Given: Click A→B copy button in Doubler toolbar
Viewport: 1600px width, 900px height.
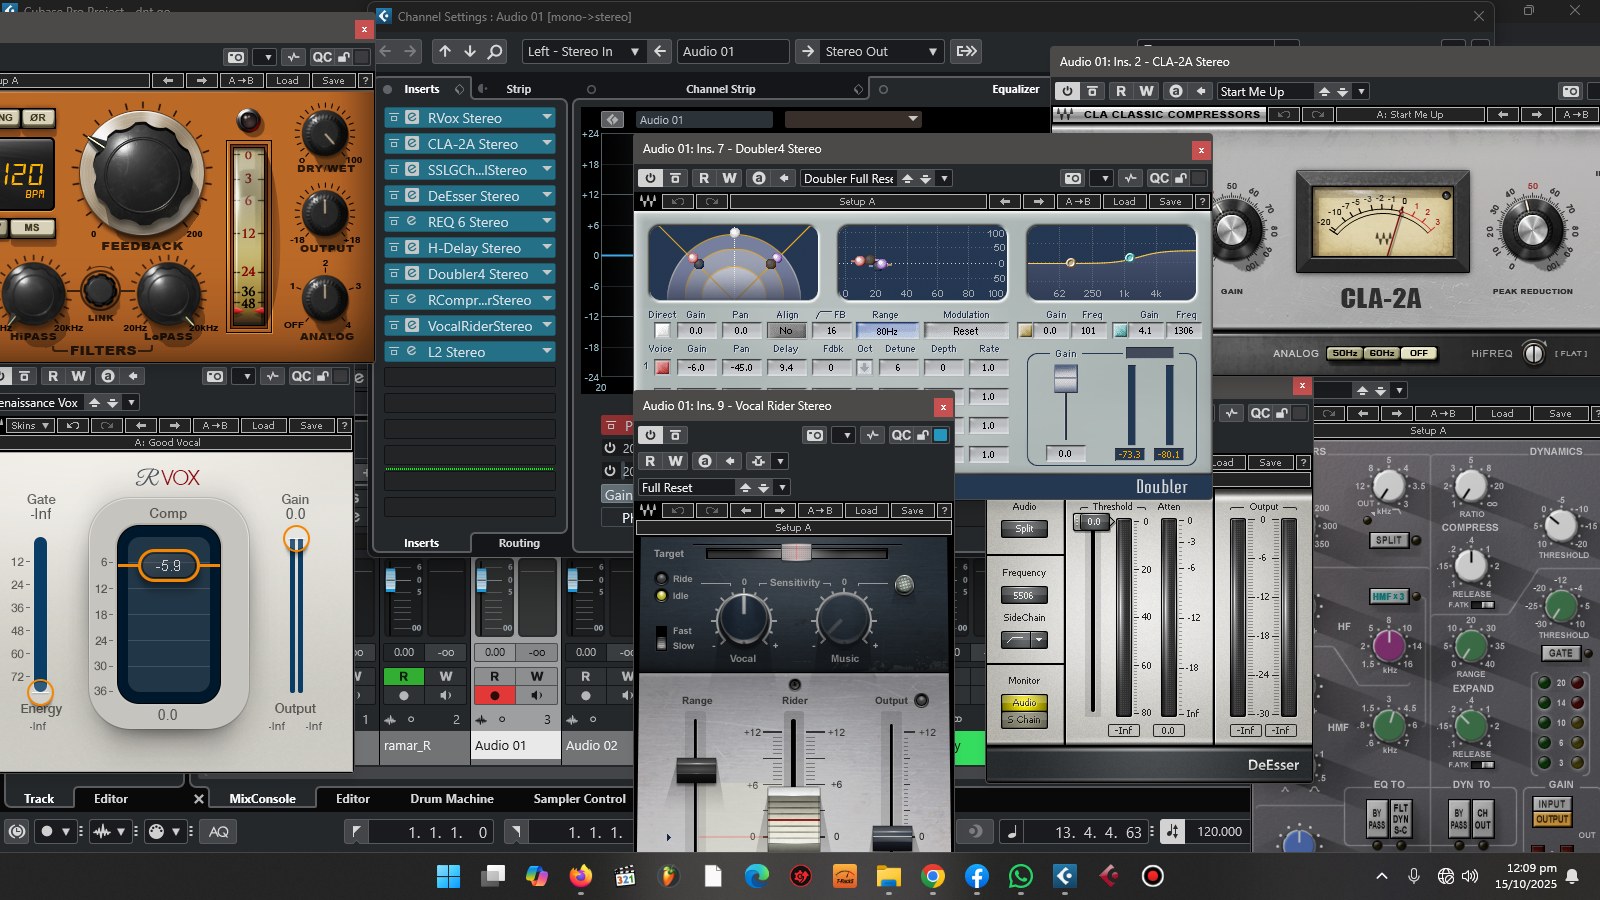Looking at the screenshot, I should pos(1078,202).
